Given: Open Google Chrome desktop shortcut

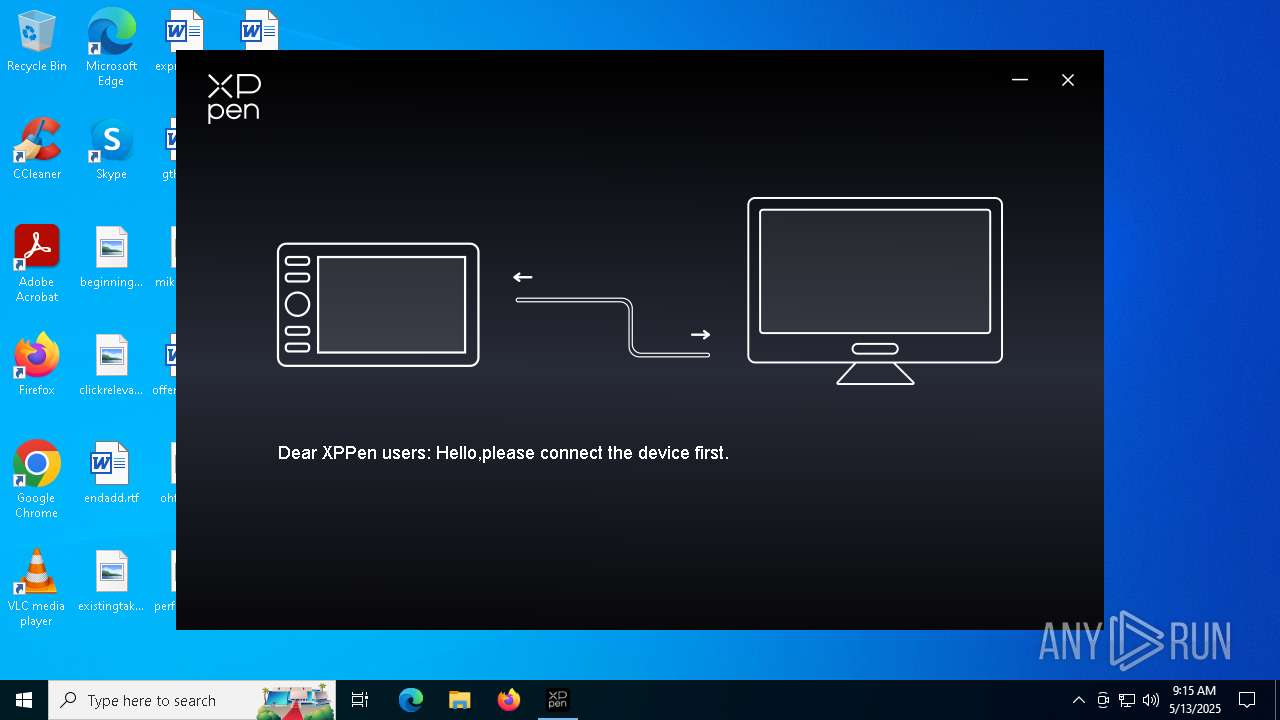Looking at the screenshot, I should (x=37, y=480).
